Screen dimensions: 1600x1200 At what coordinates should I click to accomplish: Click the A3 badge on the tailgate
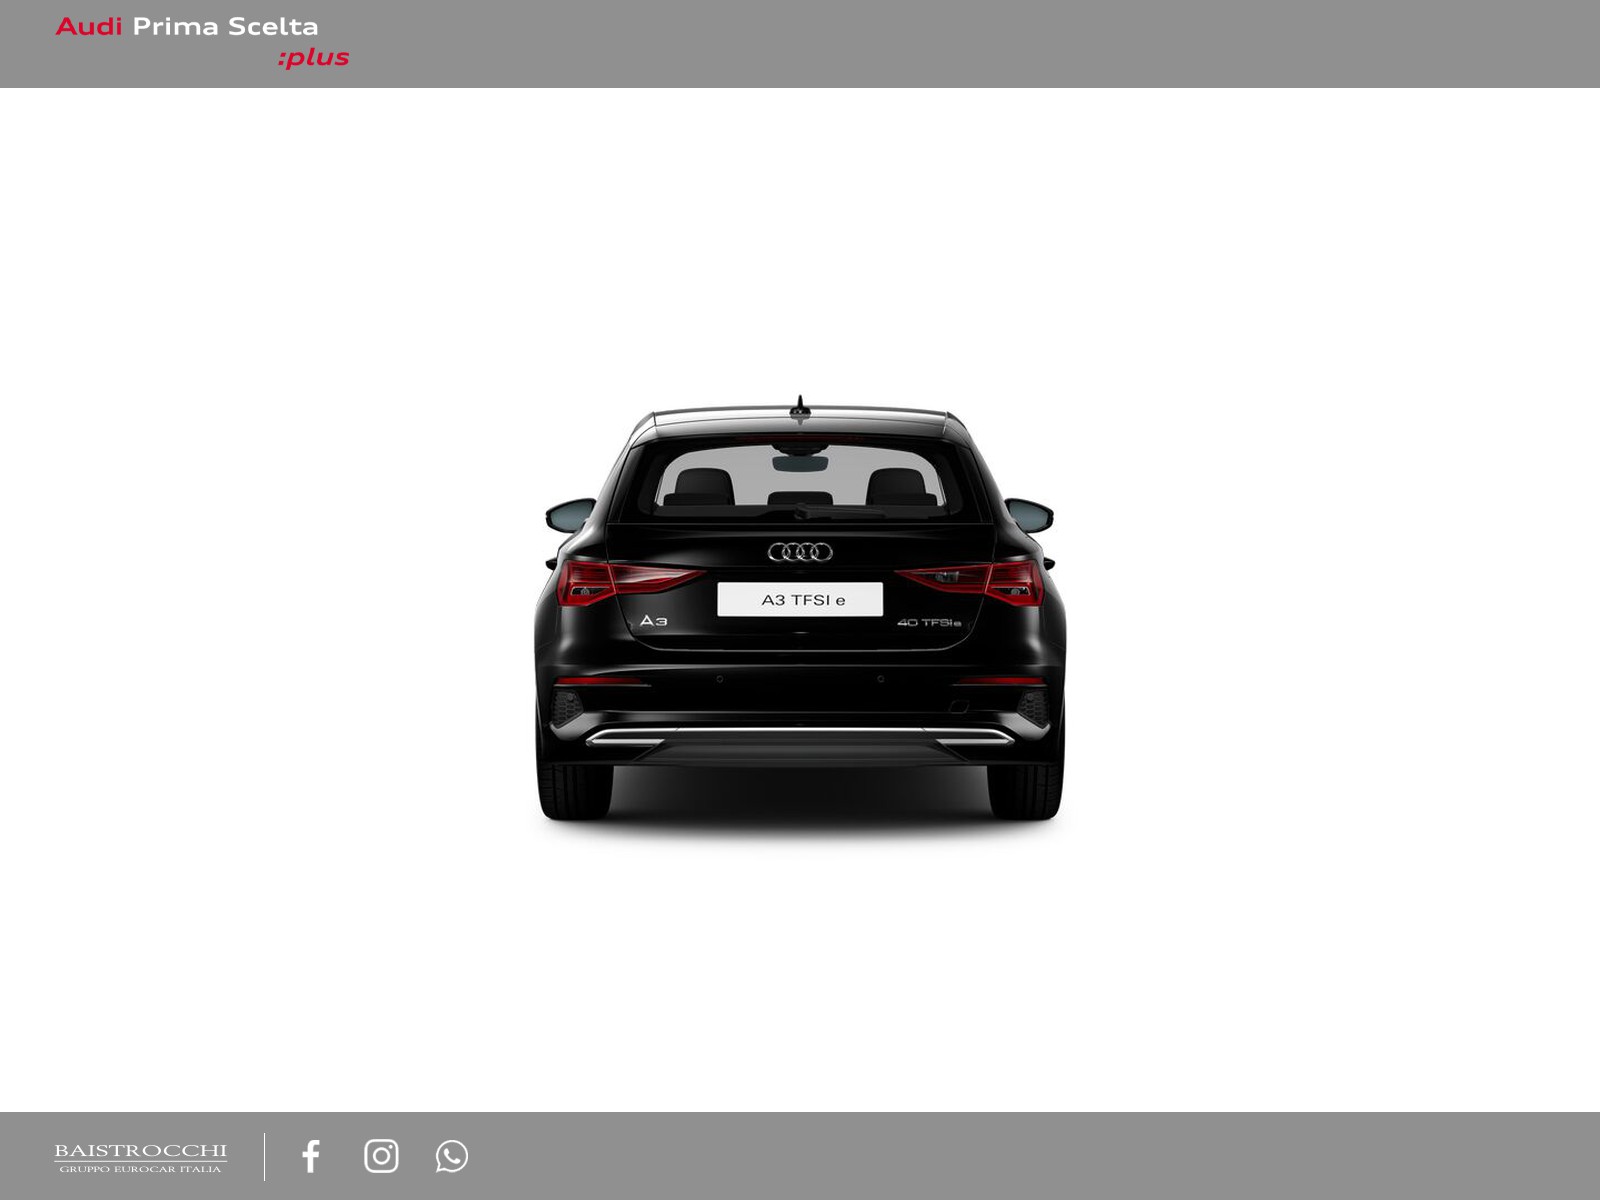654,621
